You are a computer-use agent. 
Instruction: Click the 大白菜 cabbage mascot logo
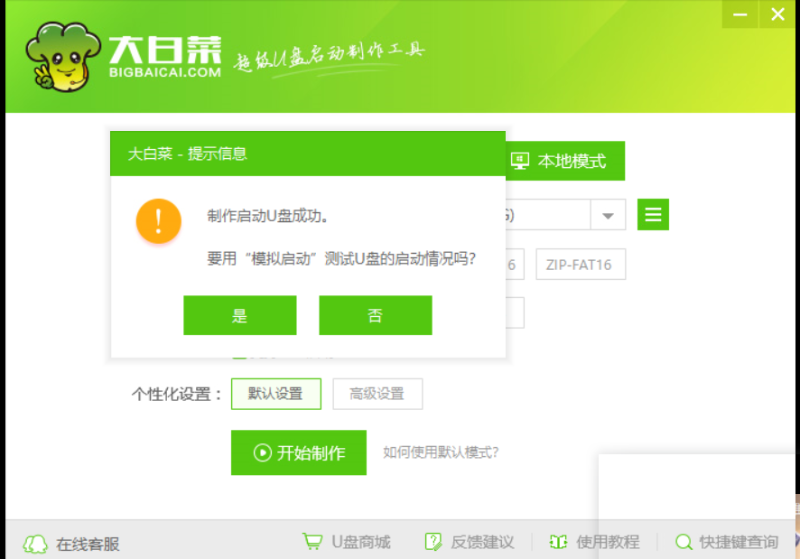(x=62, y=56)
